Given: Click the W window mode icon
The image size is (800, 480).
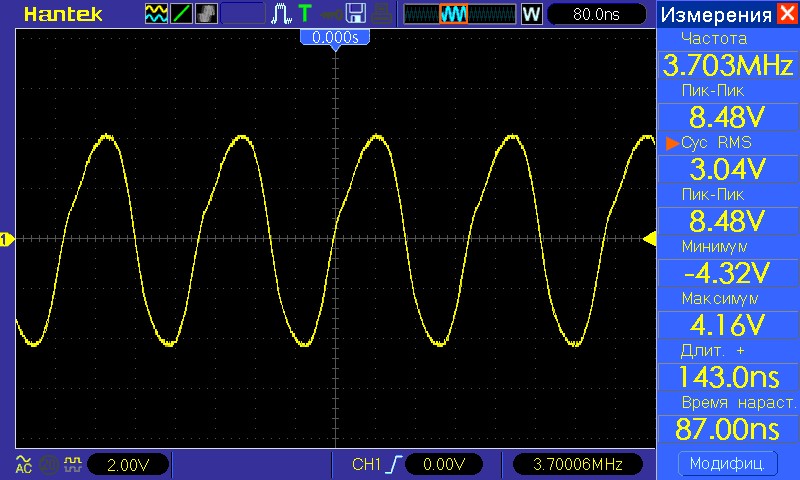Looking at the screenshot, I should point(531,14).
